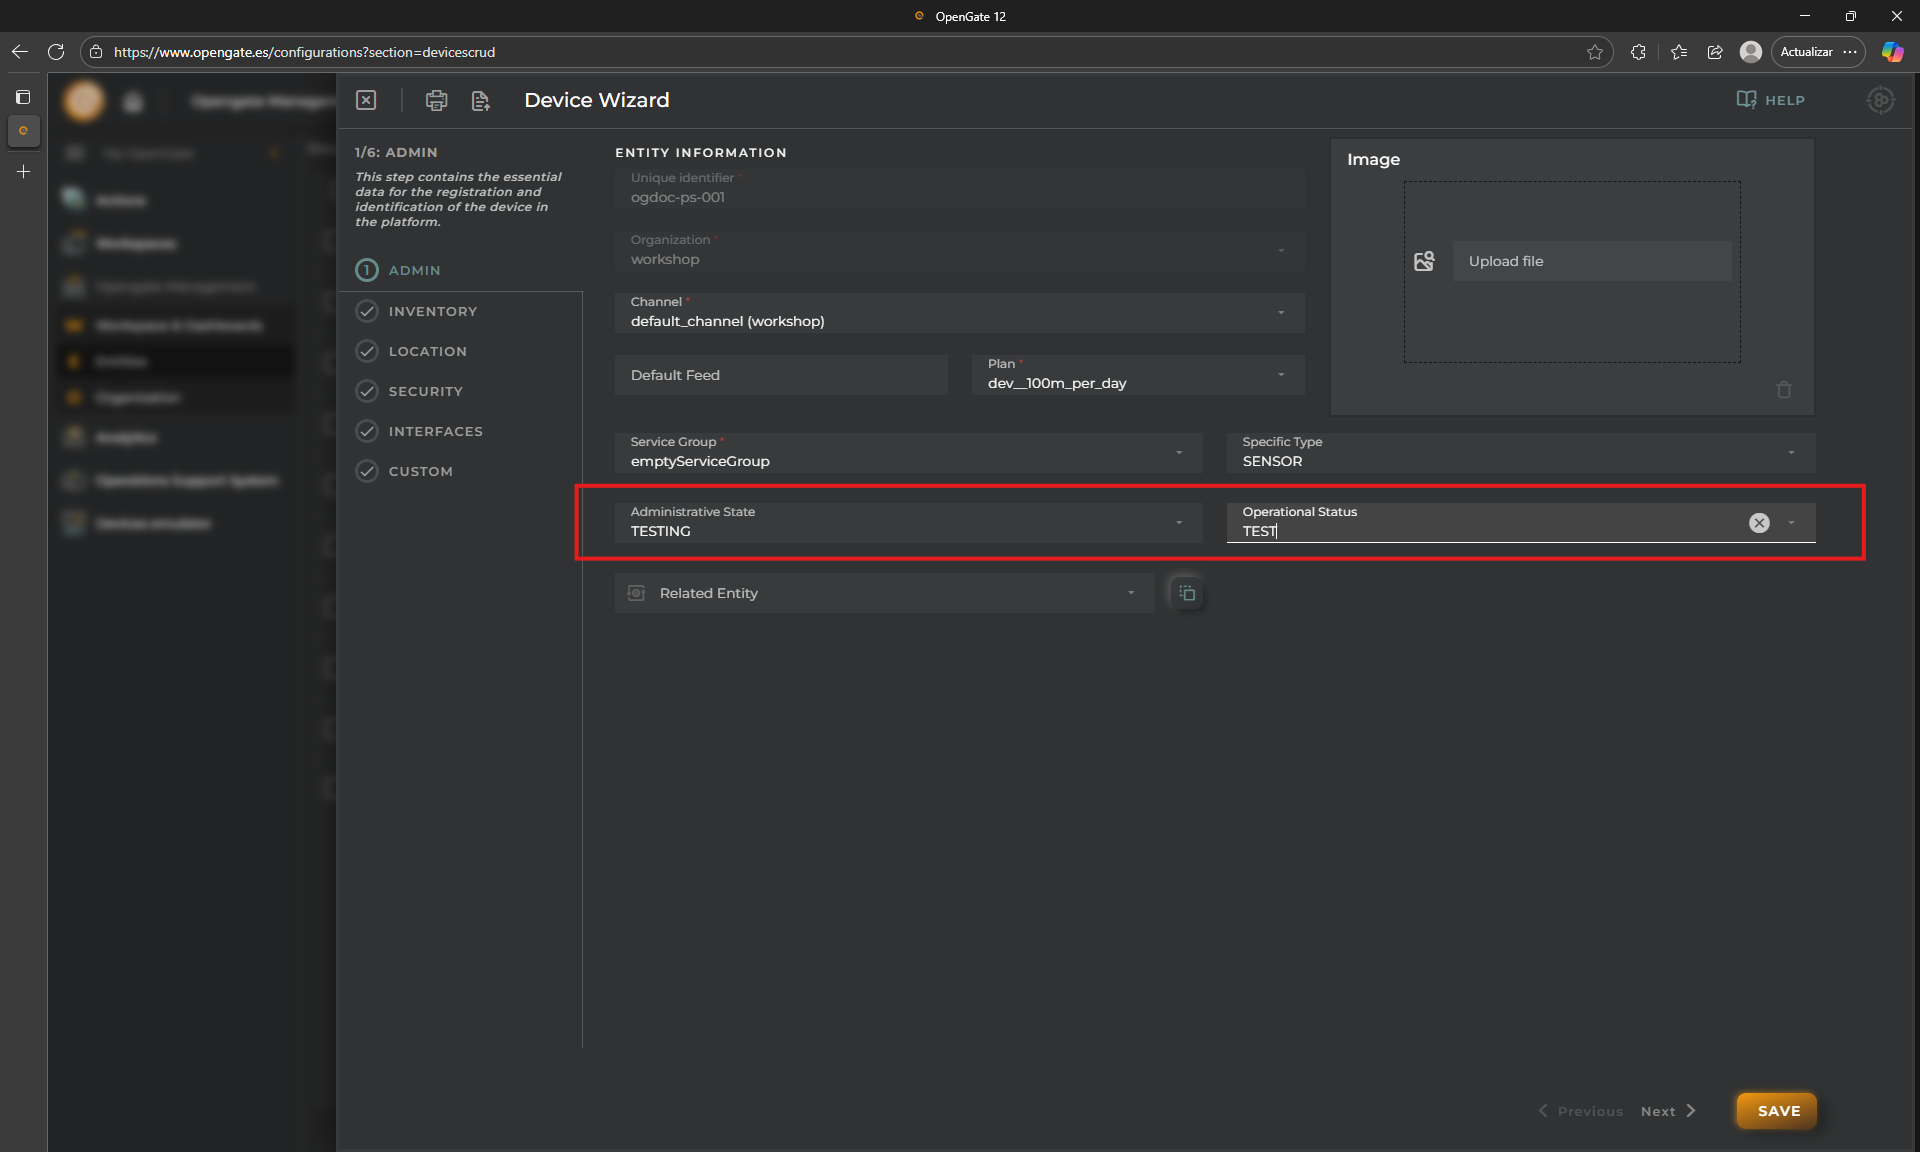Click the copy icon next to Related Entity

[1187, 593]
